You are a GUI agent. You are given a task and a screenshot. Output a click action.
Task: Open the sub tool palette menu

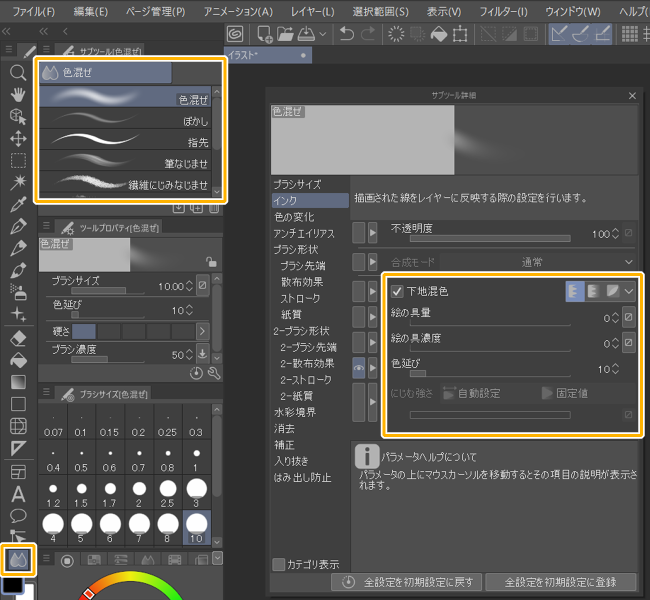[46, 50]
